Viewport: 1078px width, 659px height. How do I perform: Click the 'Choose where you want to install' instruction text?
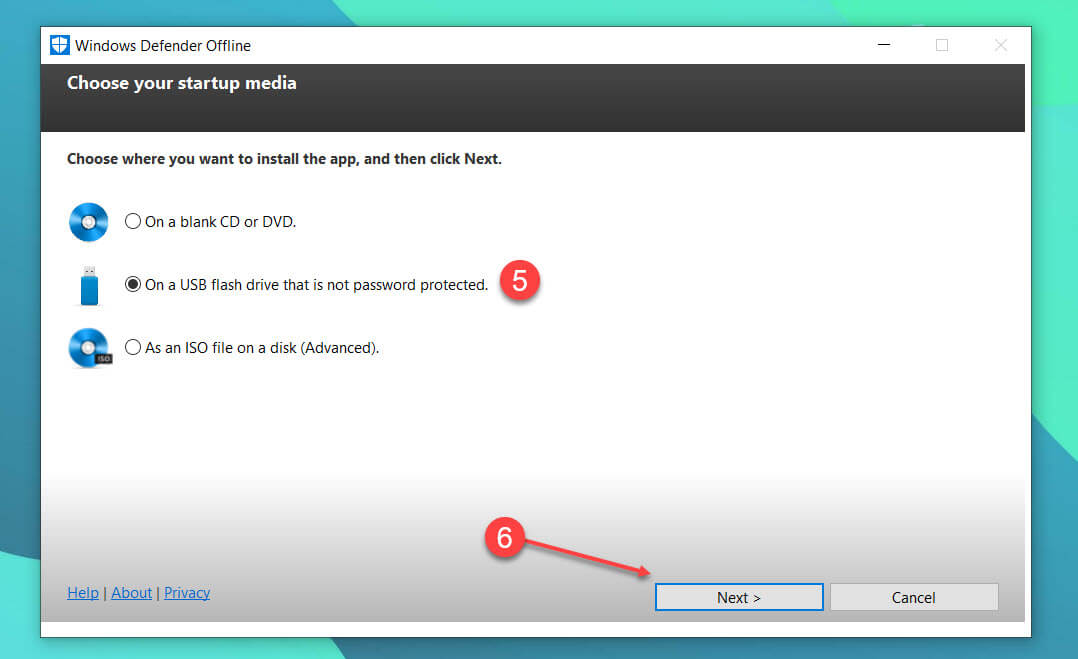tap(284, 159)
